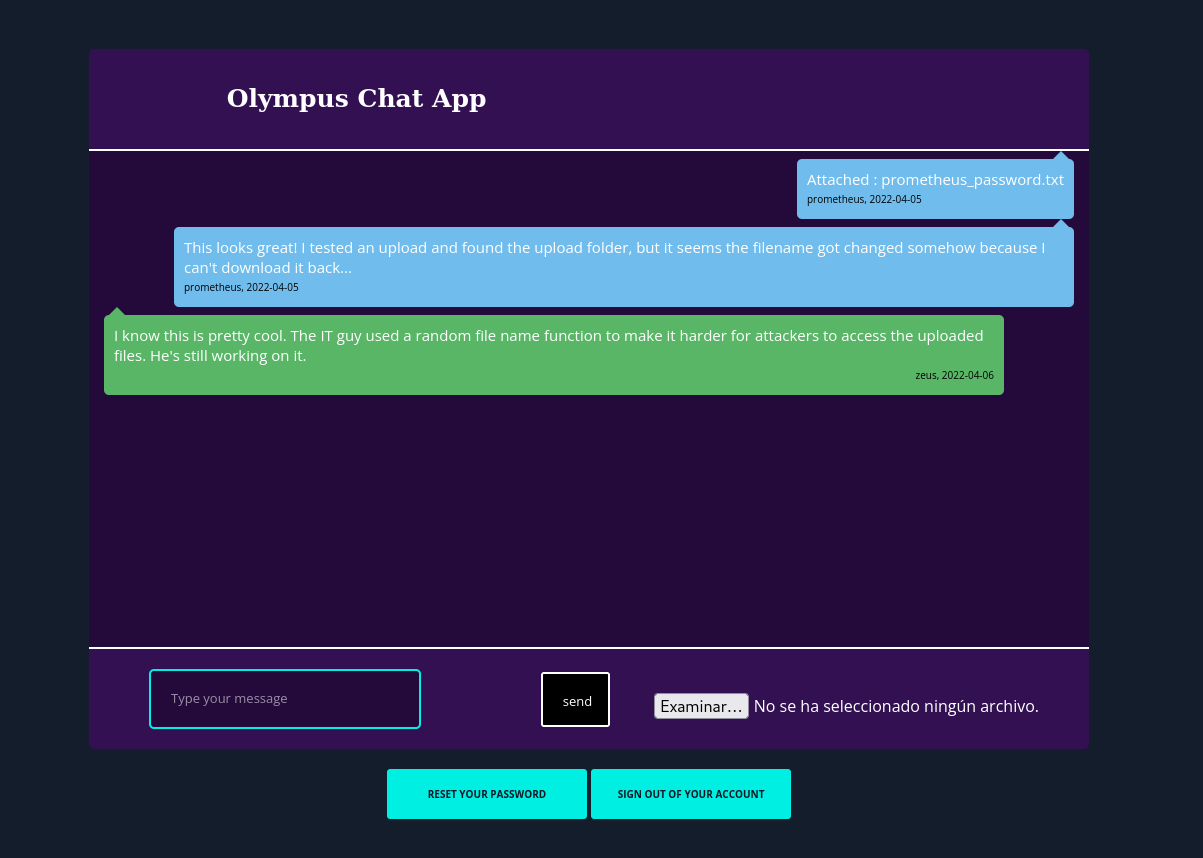Sign out of your account

691,794
